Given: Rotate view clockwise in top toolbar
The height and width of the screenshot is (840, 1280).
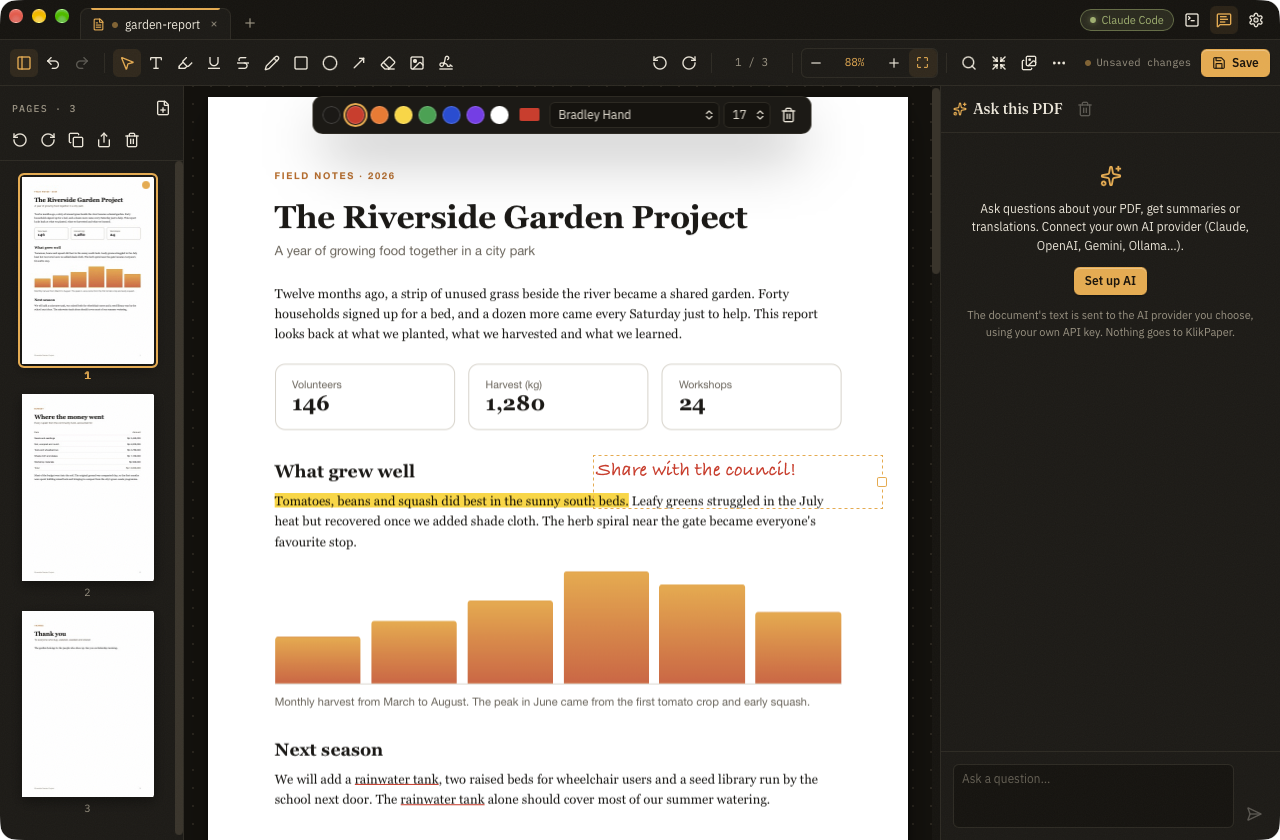Looking at the screenshot, I should 689,63.
